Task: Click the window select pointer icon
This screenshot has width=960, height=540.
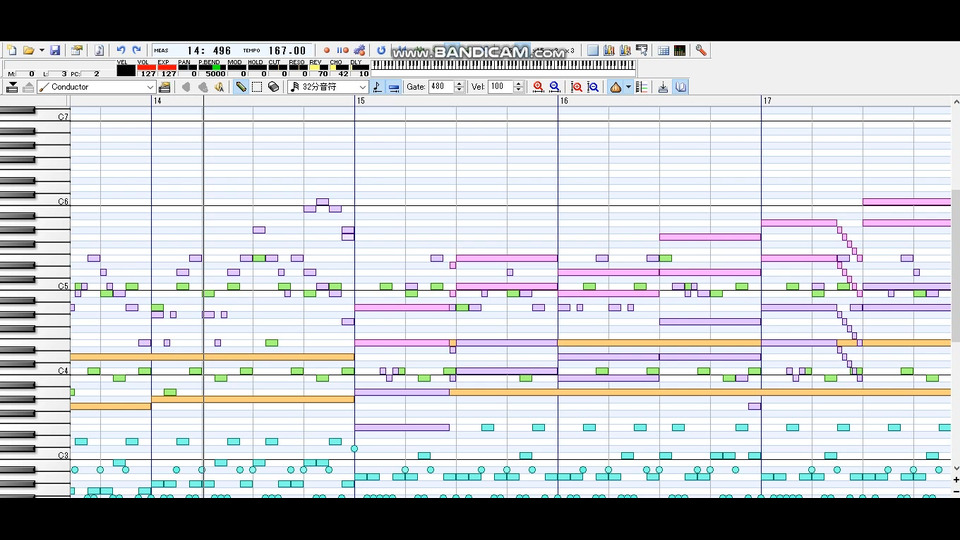Action: pyautogui.click(x=642, y=50)
